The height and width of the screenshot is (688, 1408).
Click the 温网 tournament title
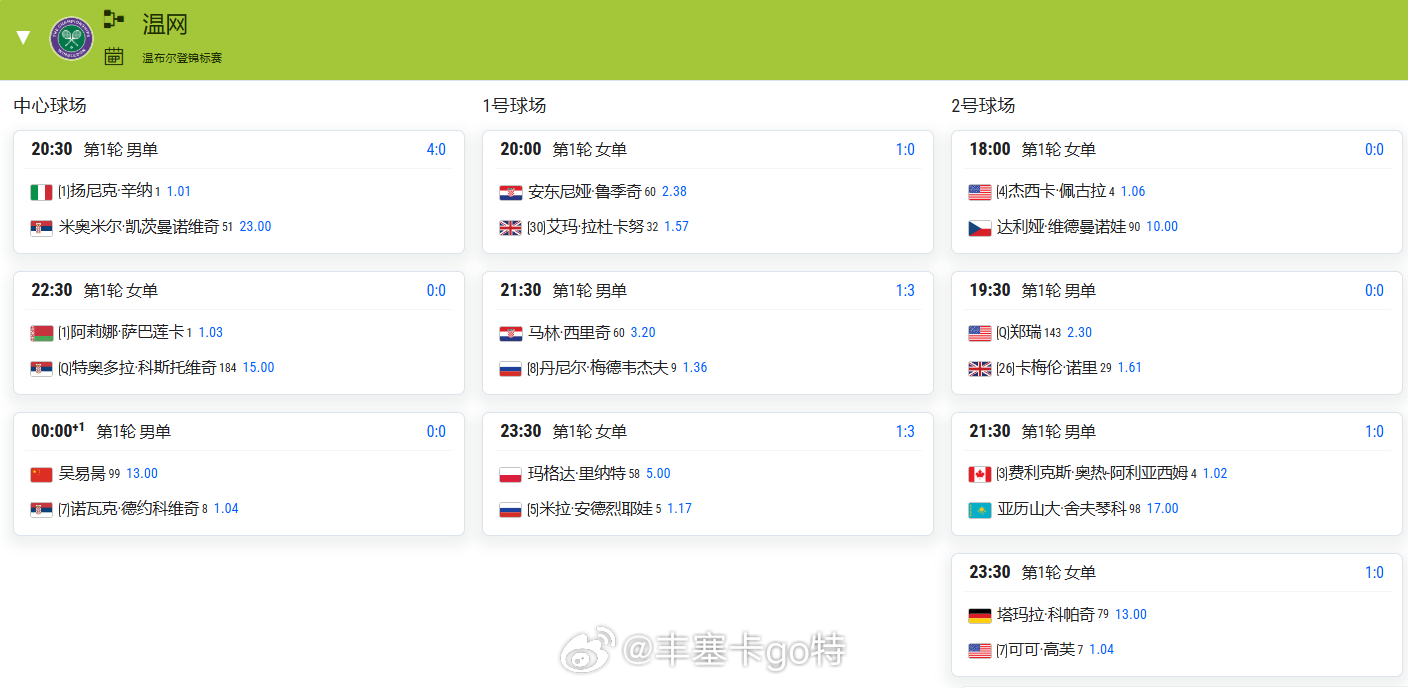point(165,24)
